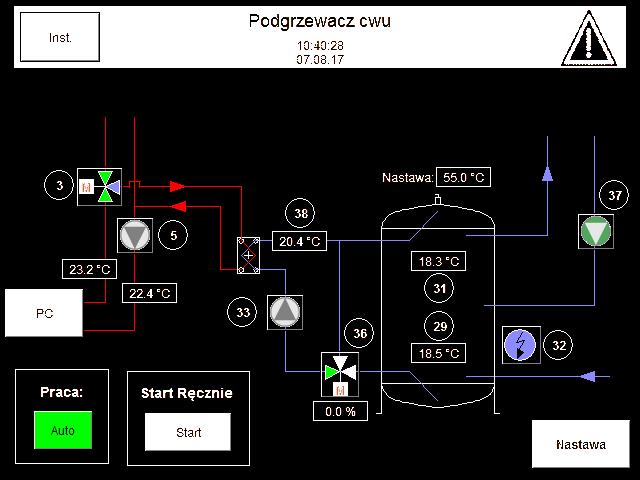Viewport: 640px width, 480px height.
Task: Click the circled number 33 label
Action: 242,313
